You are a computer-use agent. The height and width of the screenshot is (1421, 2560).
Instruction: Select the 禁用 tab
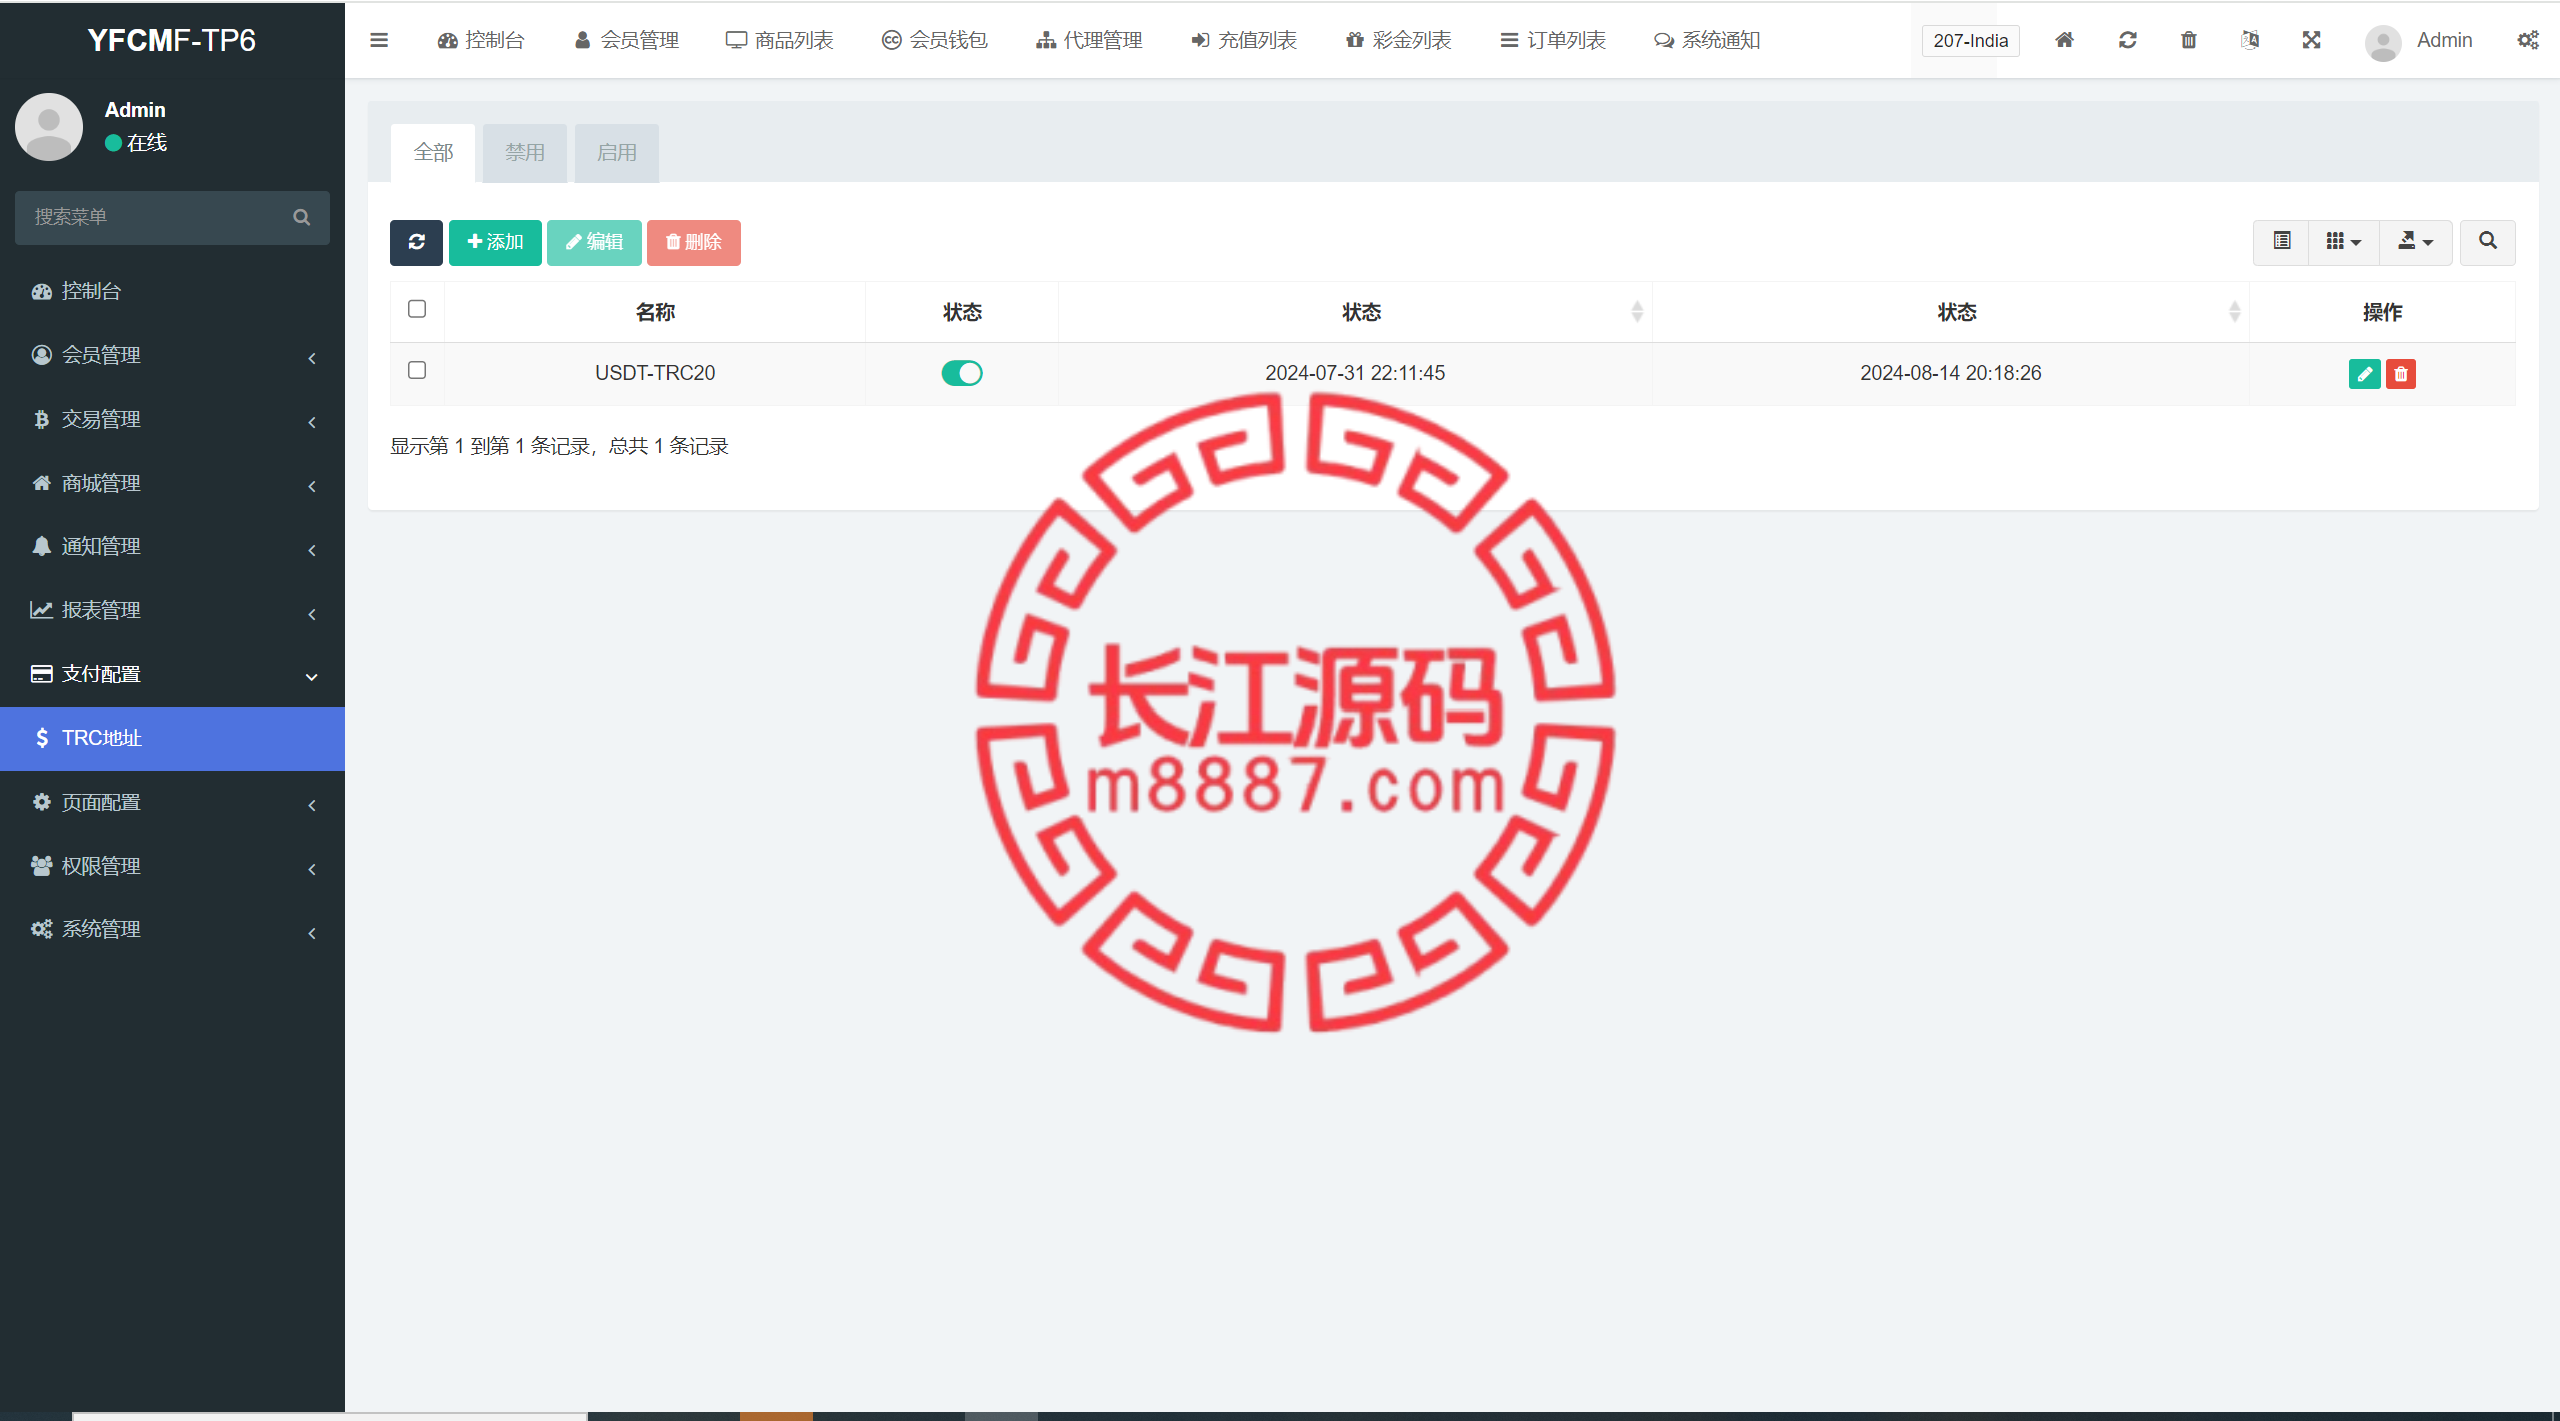point(525,153)
